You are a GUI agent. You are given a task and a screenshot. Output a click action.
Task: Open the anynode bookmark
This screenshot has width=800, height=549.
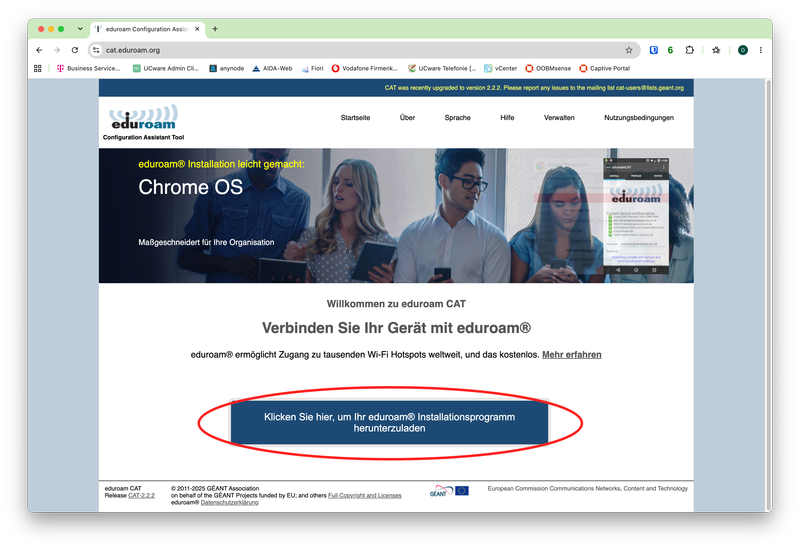(227, 68)
